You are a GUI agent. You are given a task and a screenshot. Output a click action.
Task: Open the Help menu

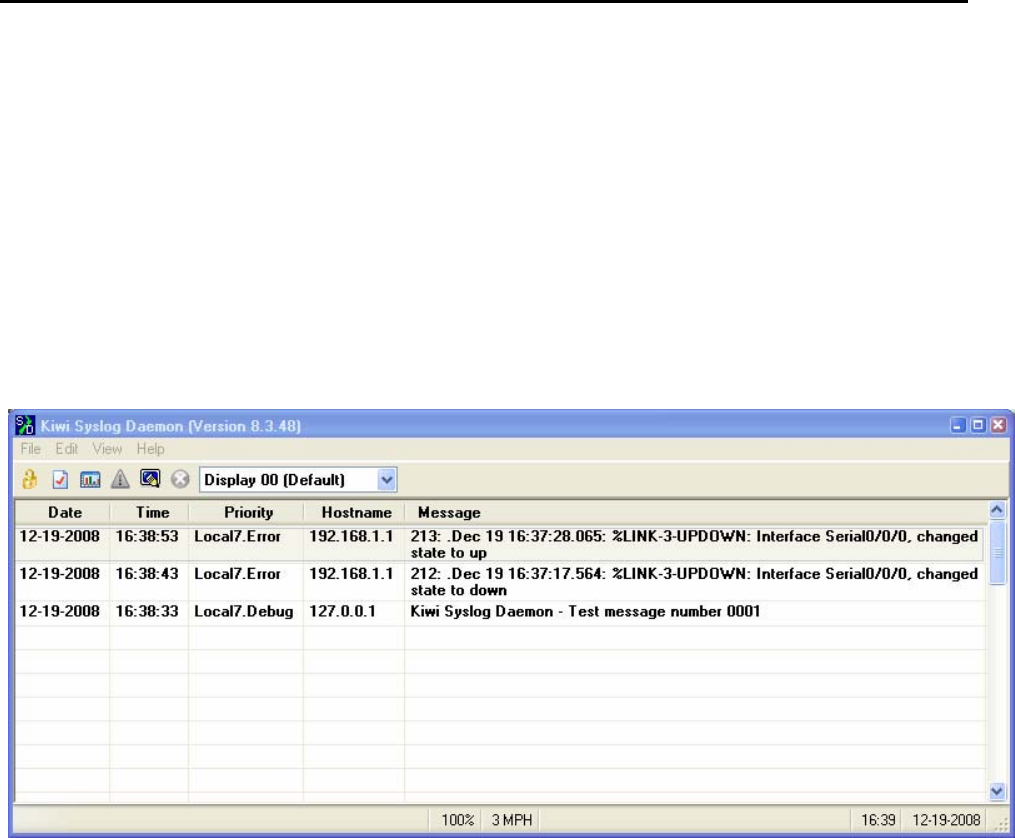point(150,448)
